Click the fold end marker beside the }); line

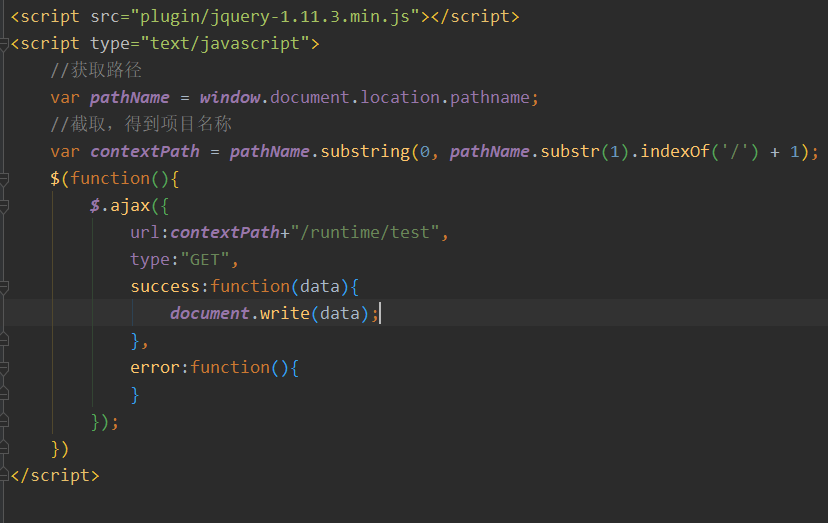4,422
